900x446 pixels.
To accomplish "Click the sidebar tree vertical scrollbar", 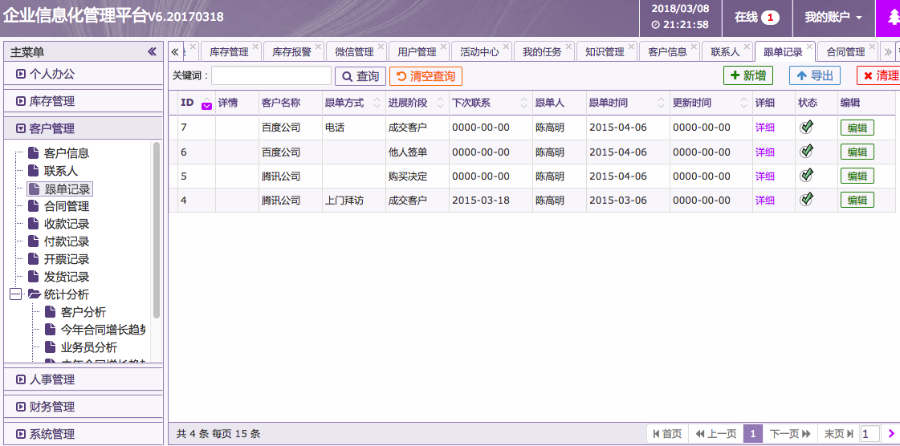I will [x=157, y=230].
